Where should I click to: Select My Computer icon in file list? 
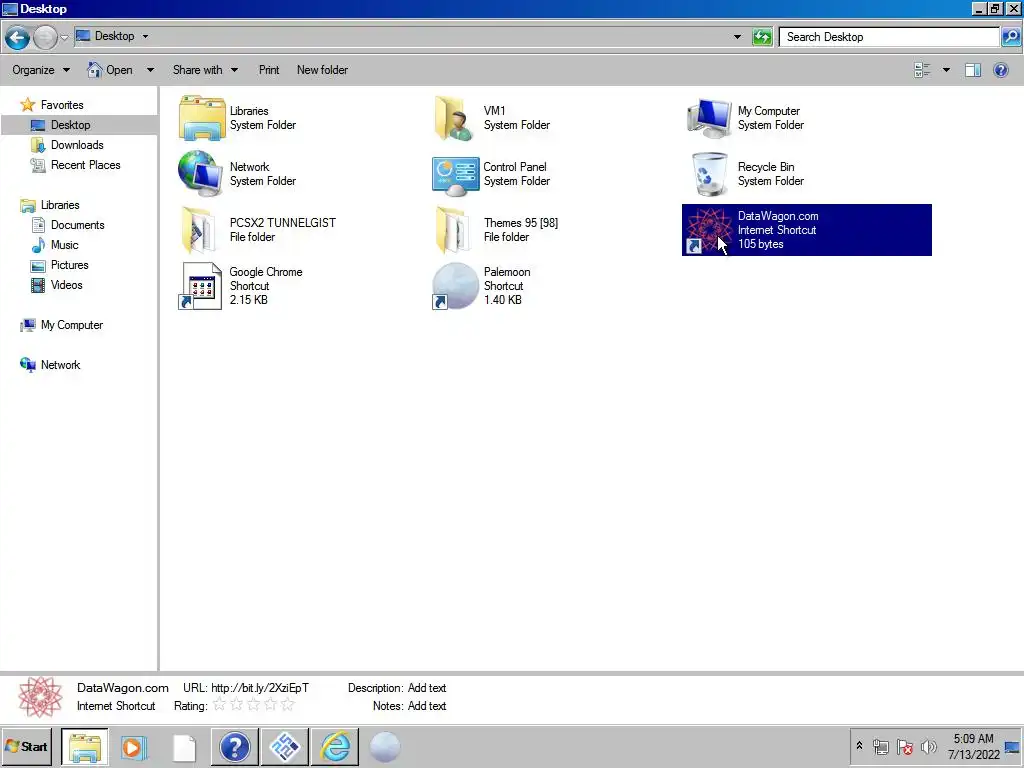709,118
